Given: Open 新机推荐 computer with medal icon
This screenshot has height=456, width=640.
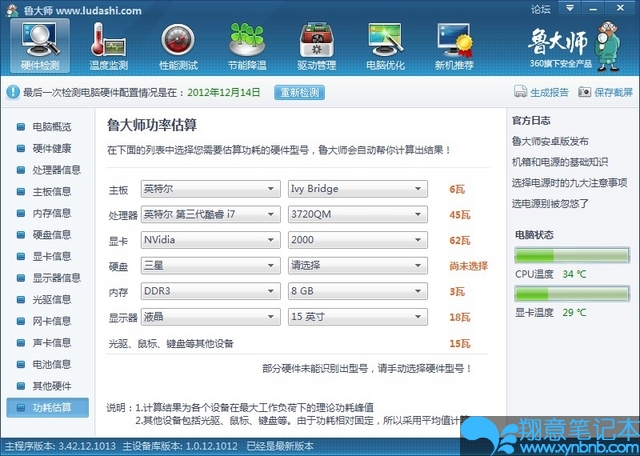Looking at the screenshot, I should coord(454,46).
